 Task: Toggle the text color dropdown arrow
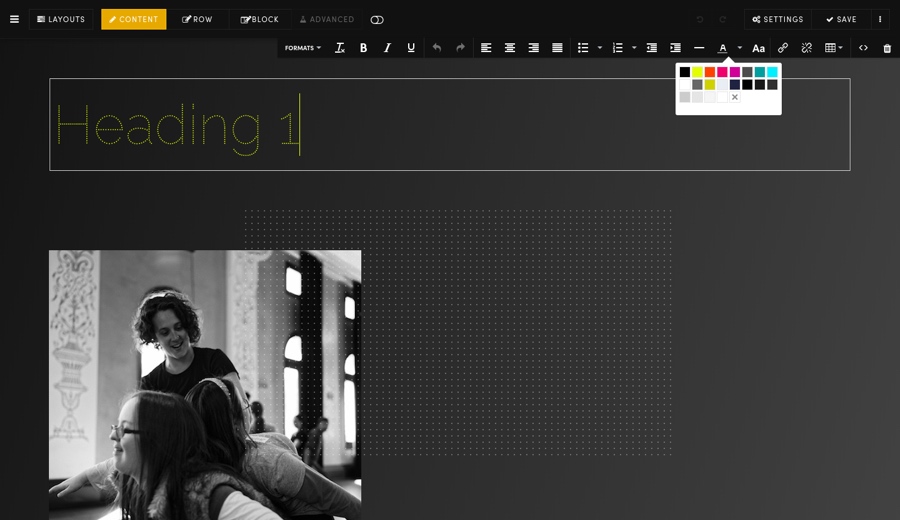tap(740, 48)
